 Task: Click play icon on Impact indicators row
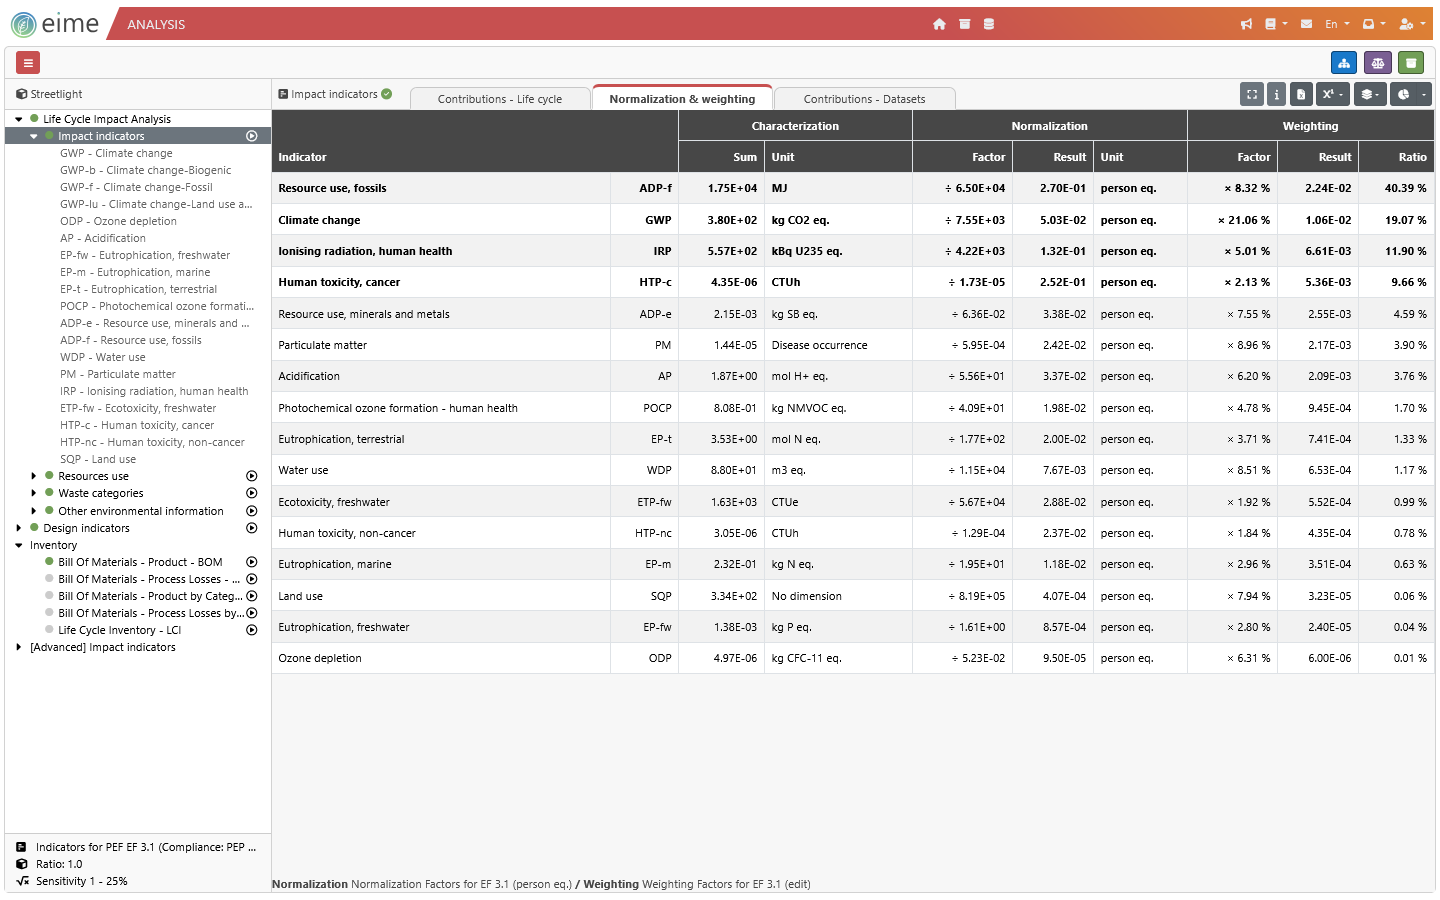pos(252,136)
